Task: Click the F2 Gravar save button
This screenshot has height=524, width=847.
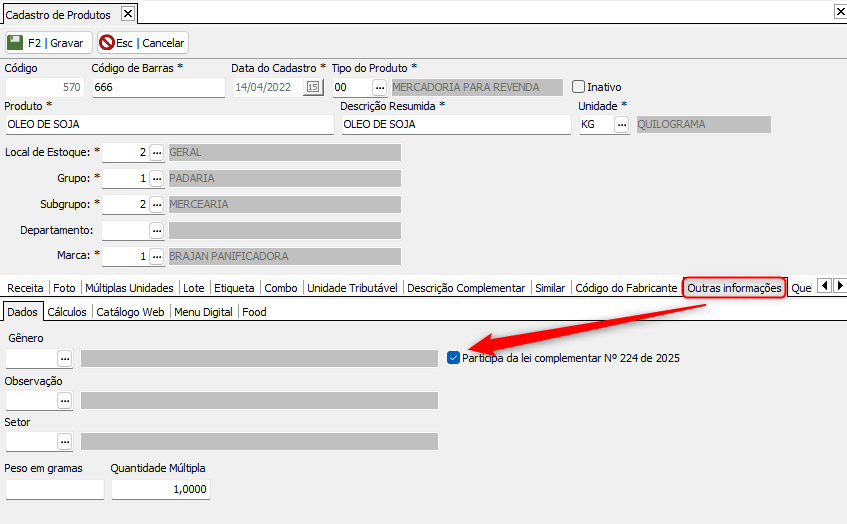Action: point(48,43)
